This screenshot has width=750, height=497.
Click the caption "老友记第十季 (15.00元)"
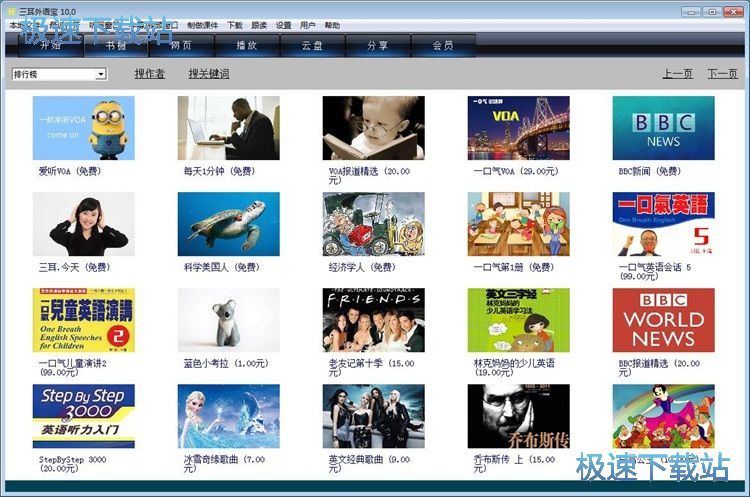[x=372, y=368]
